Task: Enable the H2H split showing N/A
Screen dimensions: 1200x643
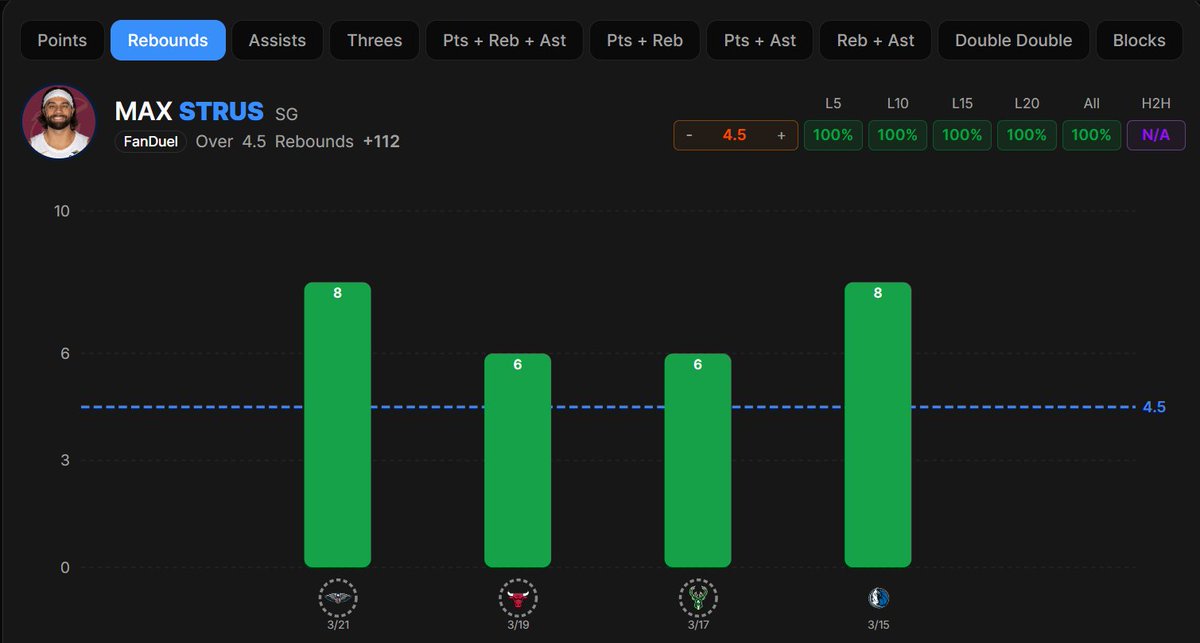Action: 1156,135
